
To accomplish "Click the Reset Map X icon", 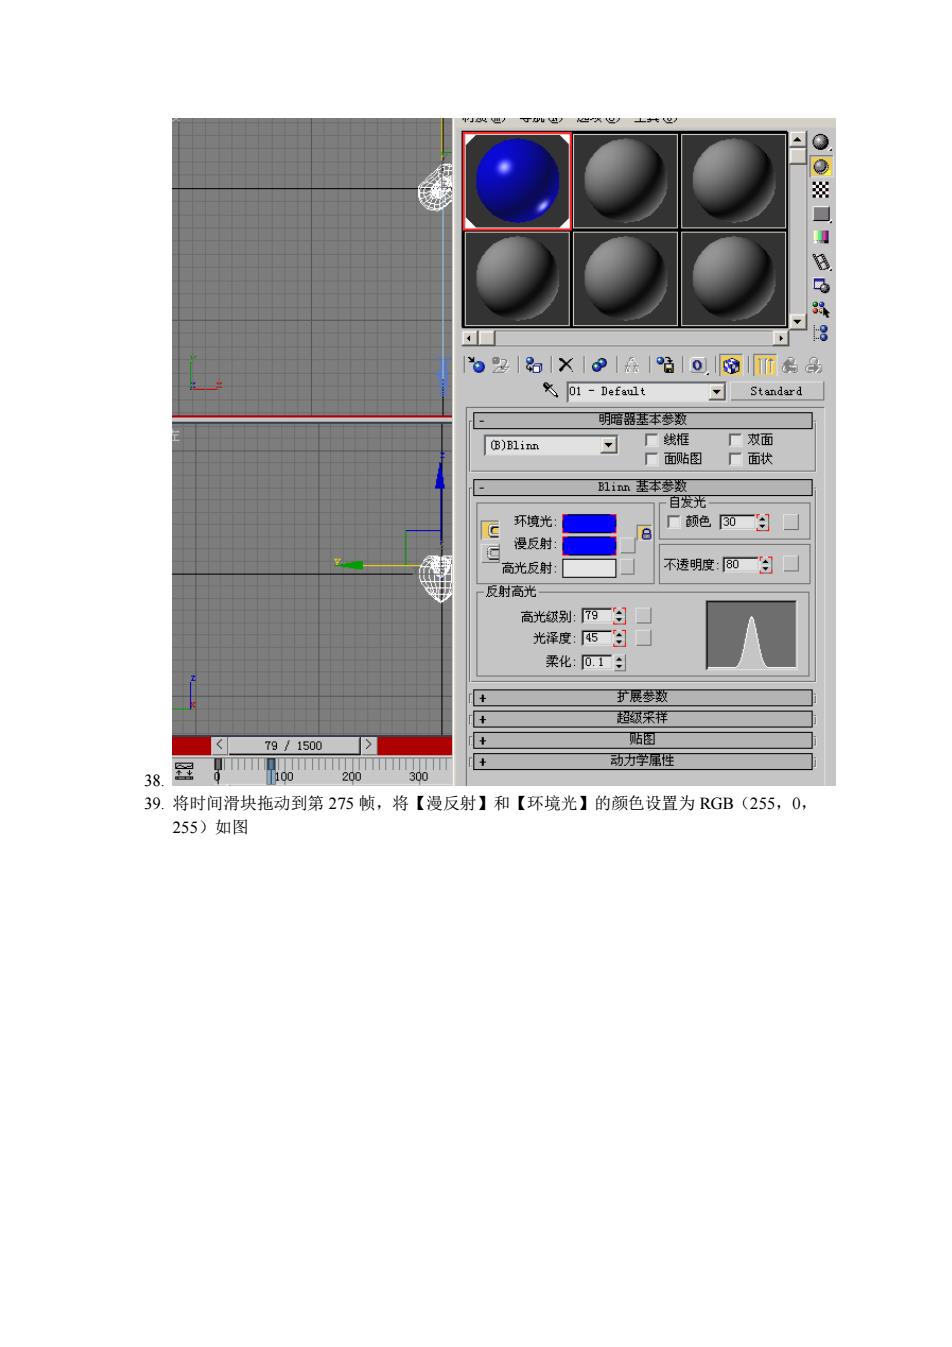I will click(x=566, y=366).
